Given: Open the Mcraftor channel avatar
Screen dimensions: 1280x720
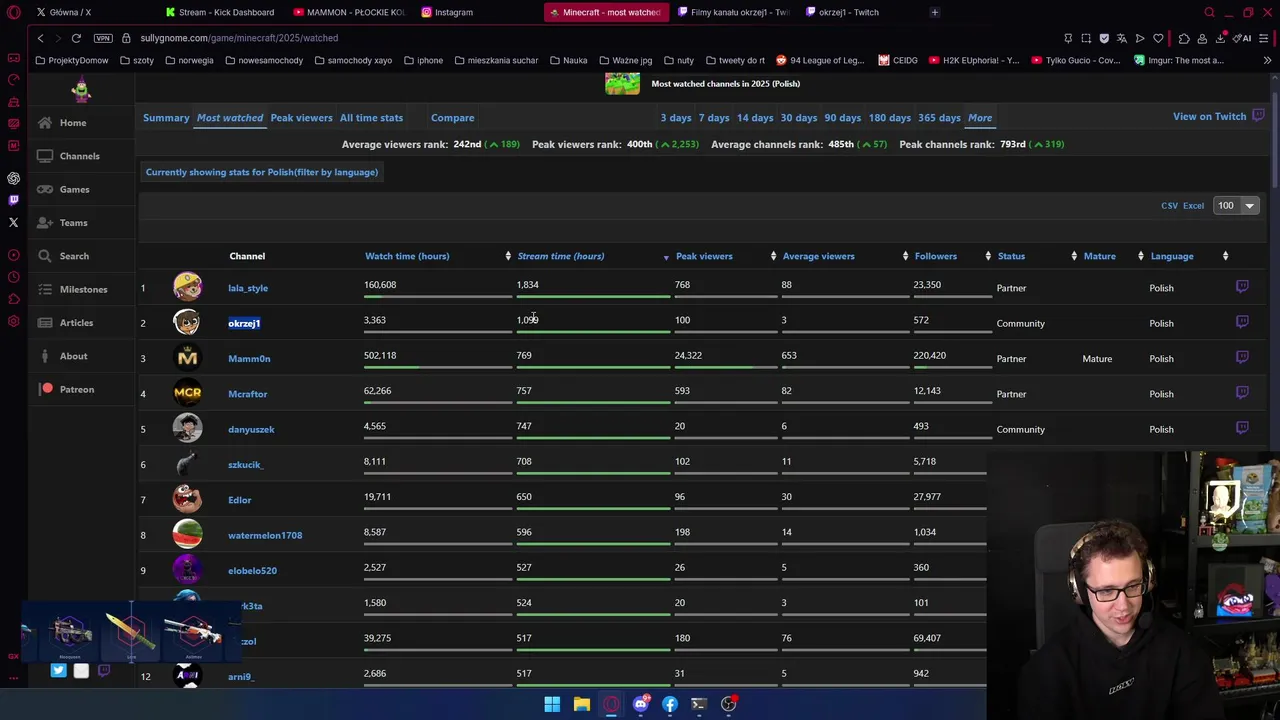Looking at the screenshot, I should point(187,393).
